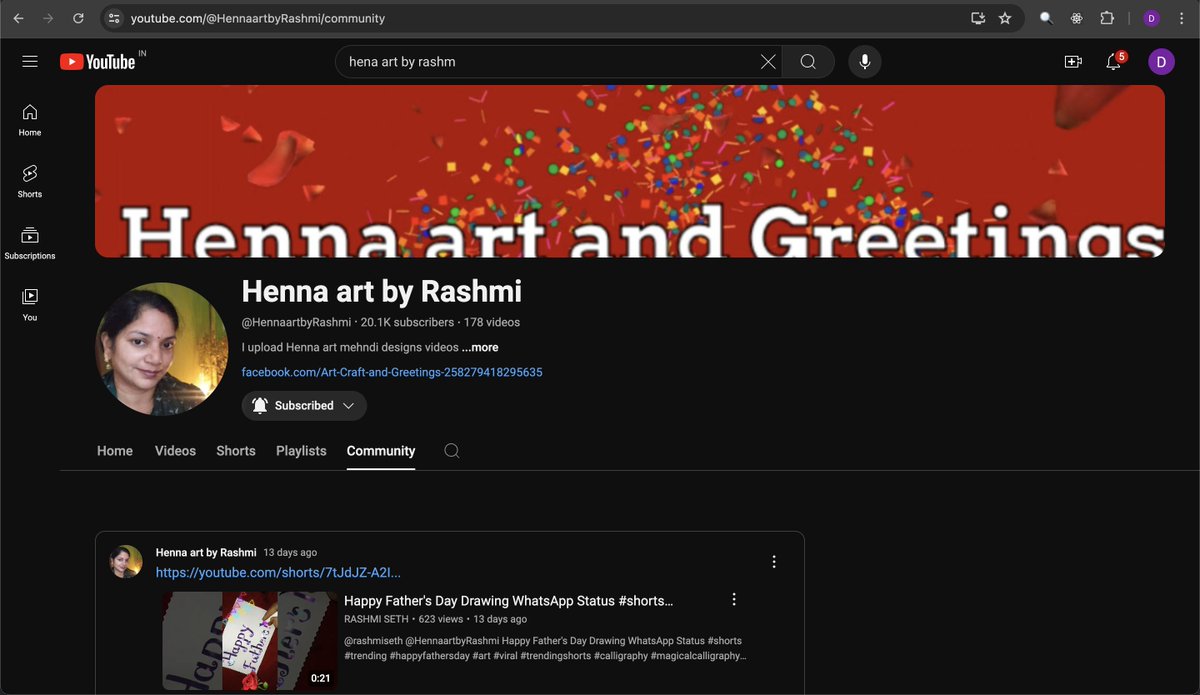The height and width of the screenshot is (695, 1200).
Task: Expand the Subscribed notification dropdown
Action: pyautogui.click(x=304, y=405)
